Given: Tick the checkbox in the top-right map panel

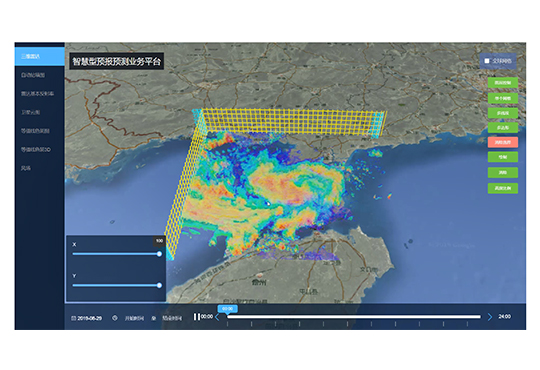Looking at the screenshot, I should coord(487,61).
